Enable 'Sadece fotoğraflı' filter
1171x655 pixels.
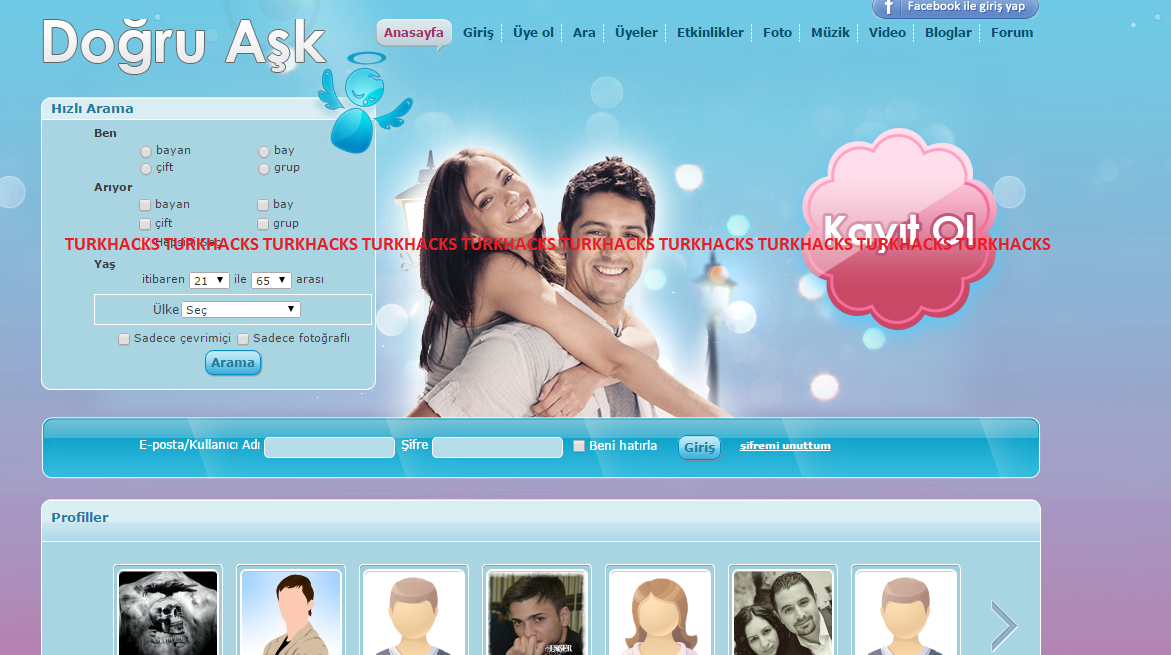pyautogui.click(x=243, y=339)
